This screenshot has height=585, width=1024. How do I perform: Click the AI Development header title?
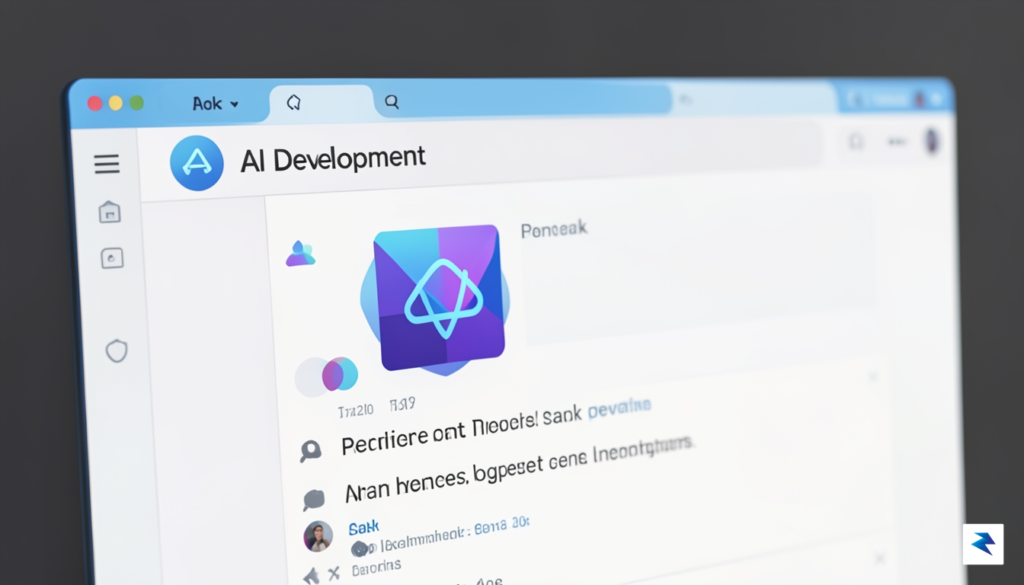[333, 159]
